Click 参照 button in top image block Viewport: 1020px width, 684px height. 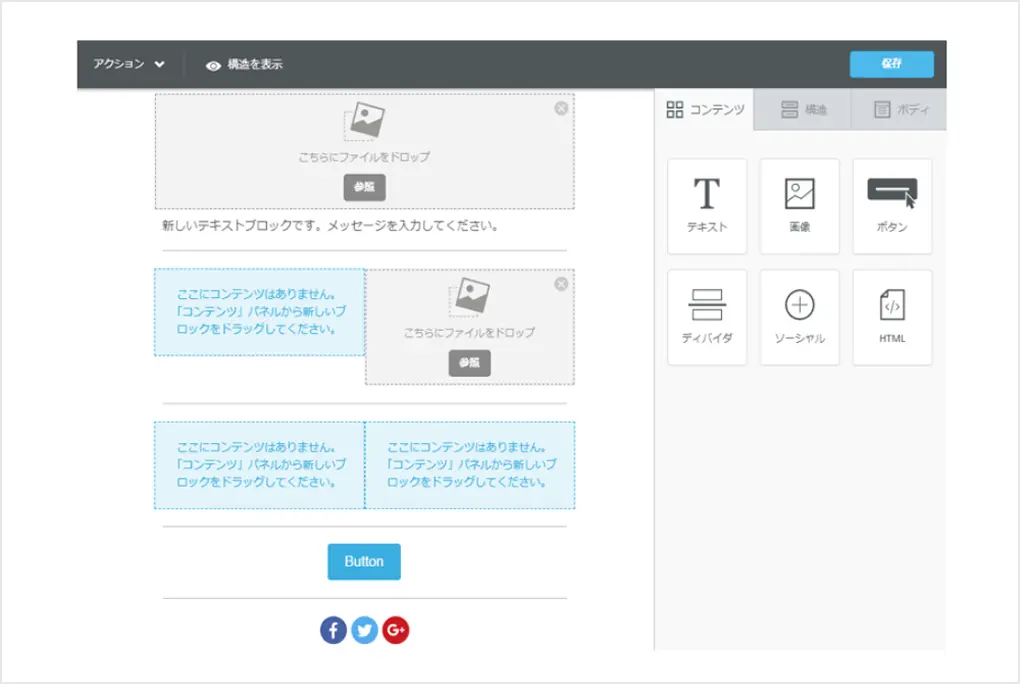point(364,187)
